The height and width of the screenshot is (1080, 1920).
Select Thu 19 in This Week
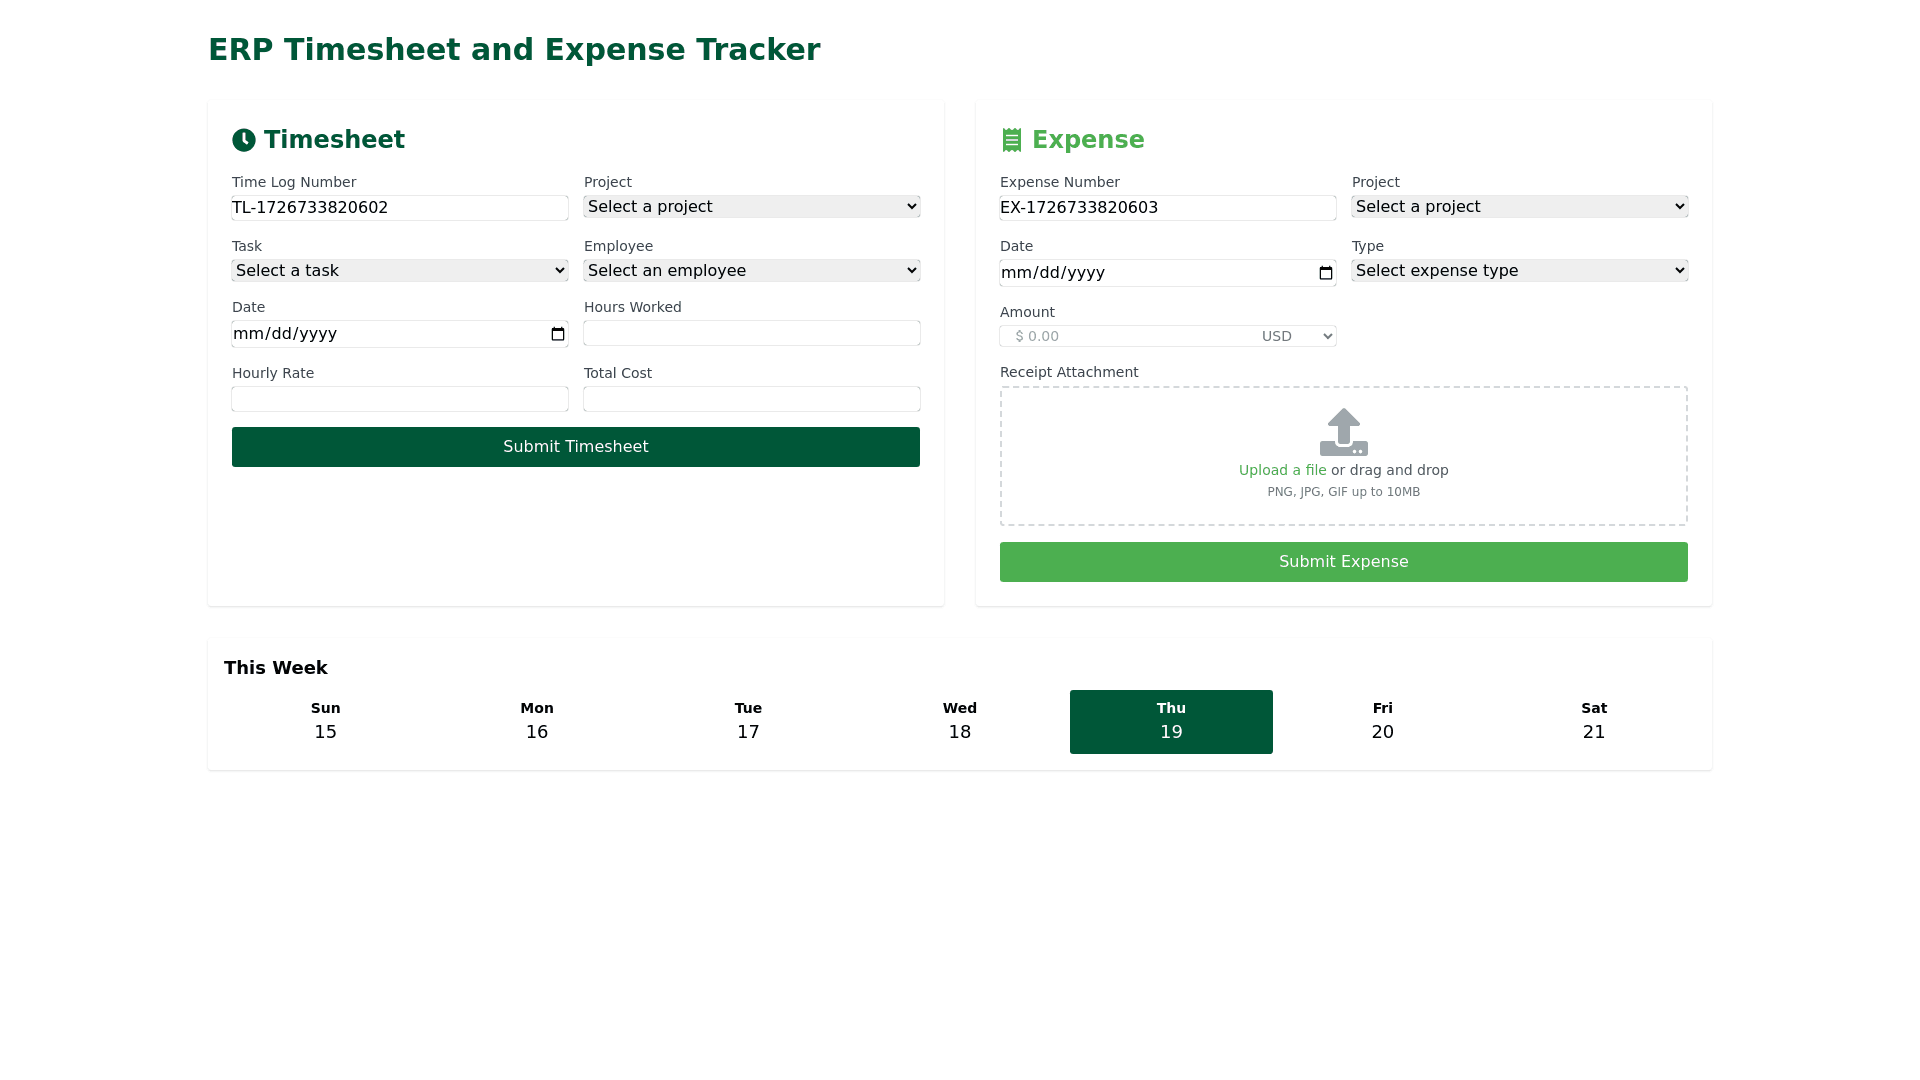pyautogui.click(x=1171, y=722)
